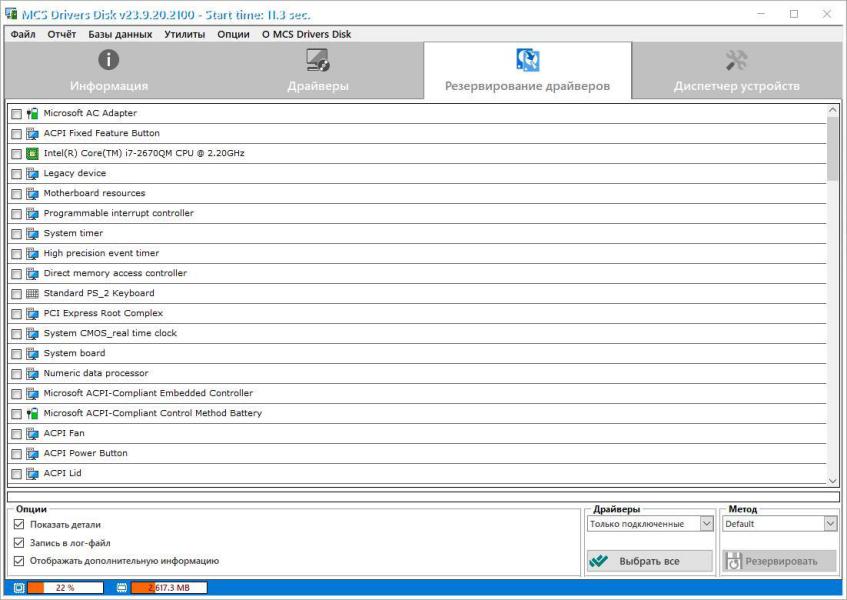Screen dimensions: 847x600
Task: Click the MCS Drivers Disk title bar icon
Action: click(x=10, y=14)
